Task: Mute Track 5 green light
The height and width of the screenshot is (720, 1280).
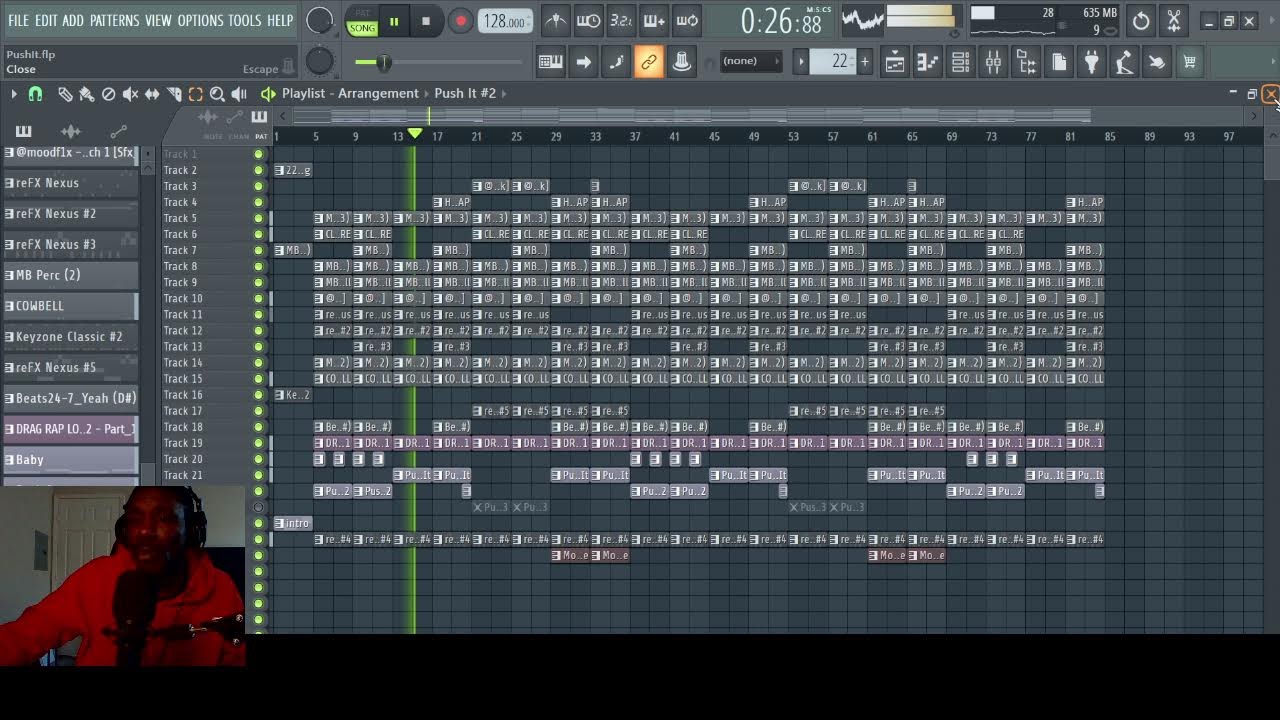Action: pyautogui.click(x=259, y=218)
